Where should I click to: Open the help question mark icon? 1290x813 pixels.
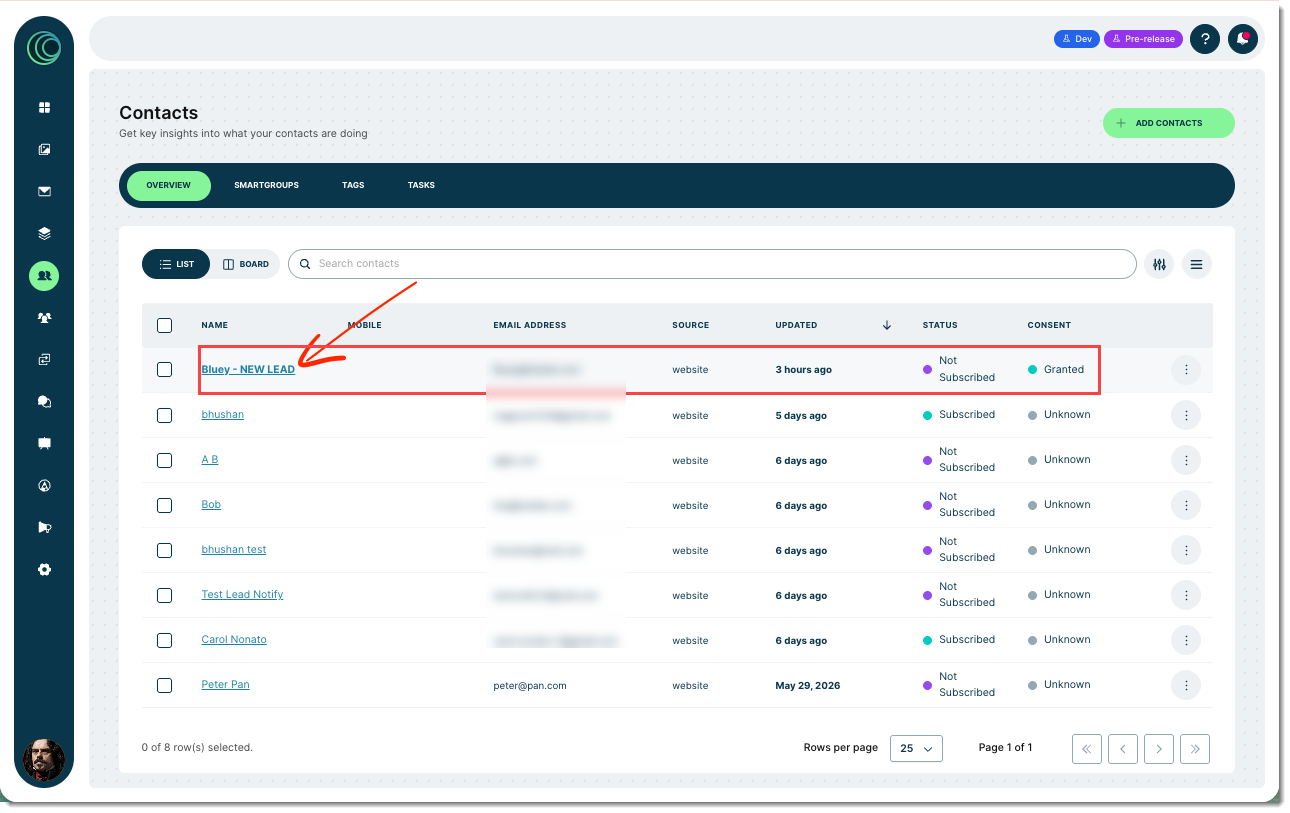1205,39
